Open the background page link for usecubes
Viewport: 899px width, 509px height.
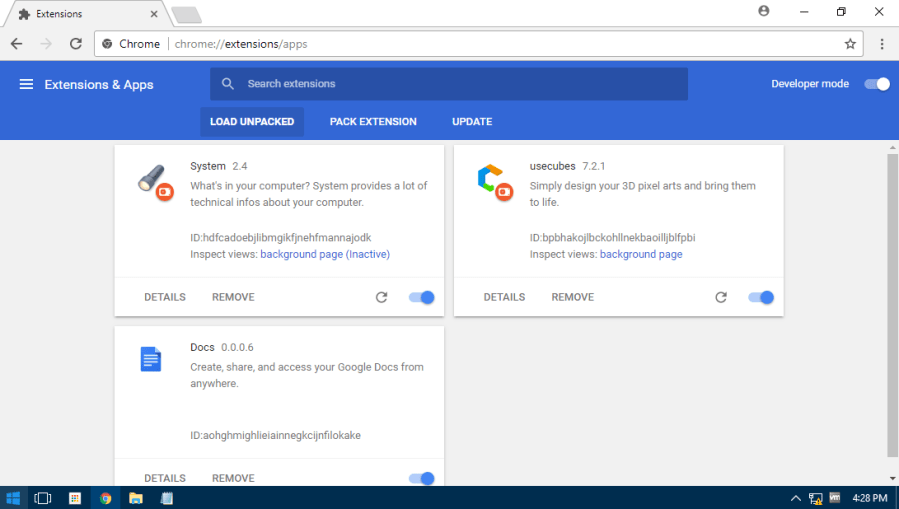tap(641, 254)
